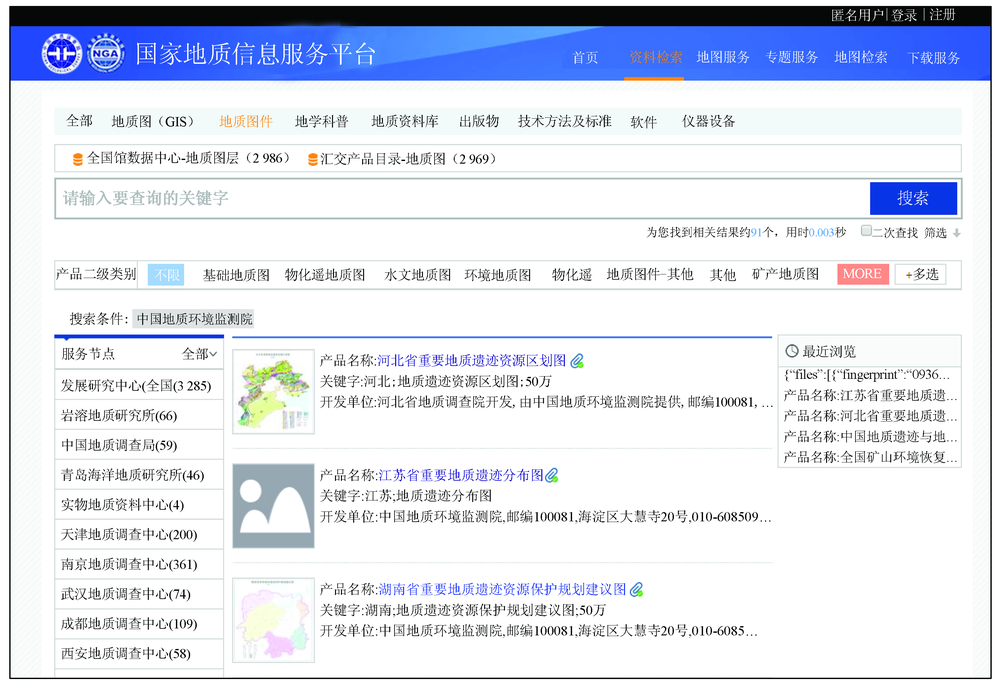The image size is (1000, 684).
Task: Filter by 物化遥地质图 category
Action: 325,275
